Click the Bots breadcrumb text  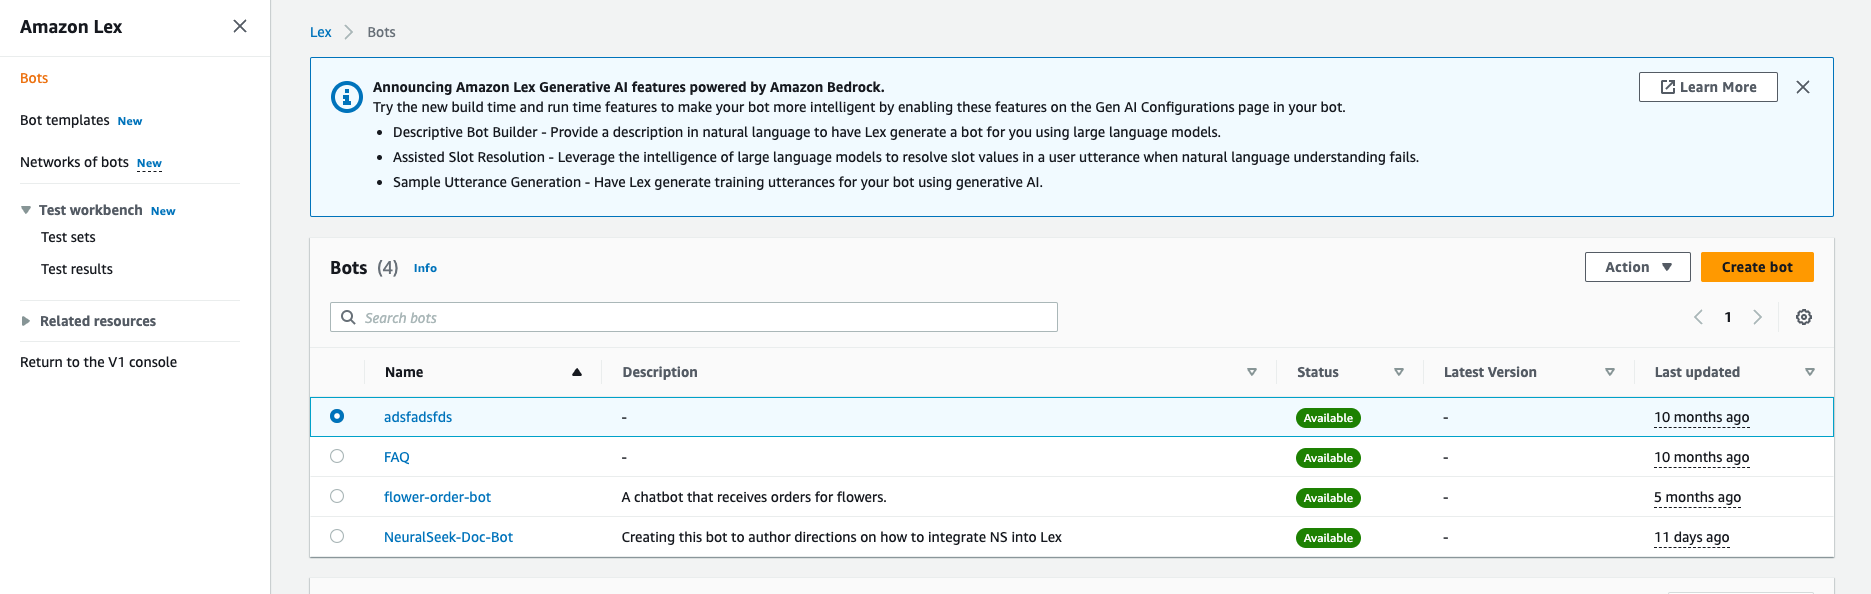[381, 32]
